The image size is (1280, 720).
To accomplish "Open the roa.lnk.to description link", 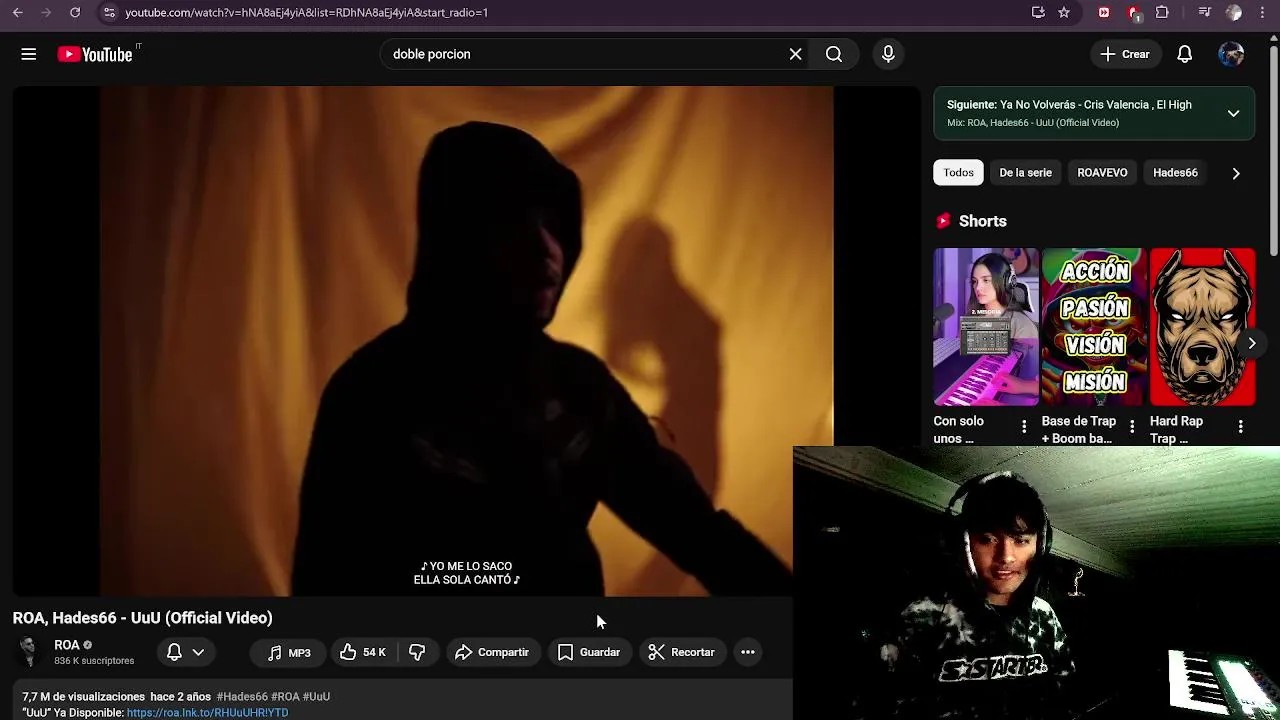I will [x=207, y=713].
